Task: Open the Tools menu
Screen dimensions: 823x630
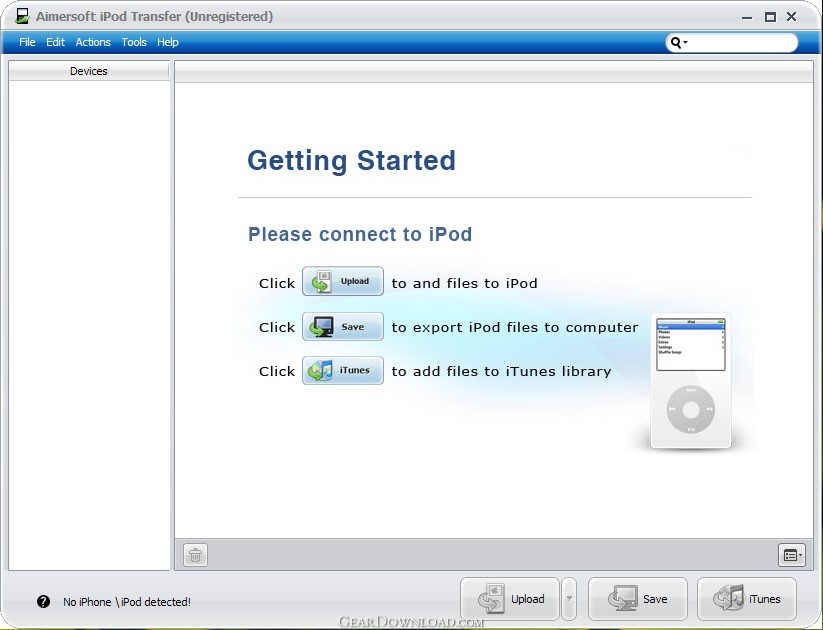Action: [134, 42]
